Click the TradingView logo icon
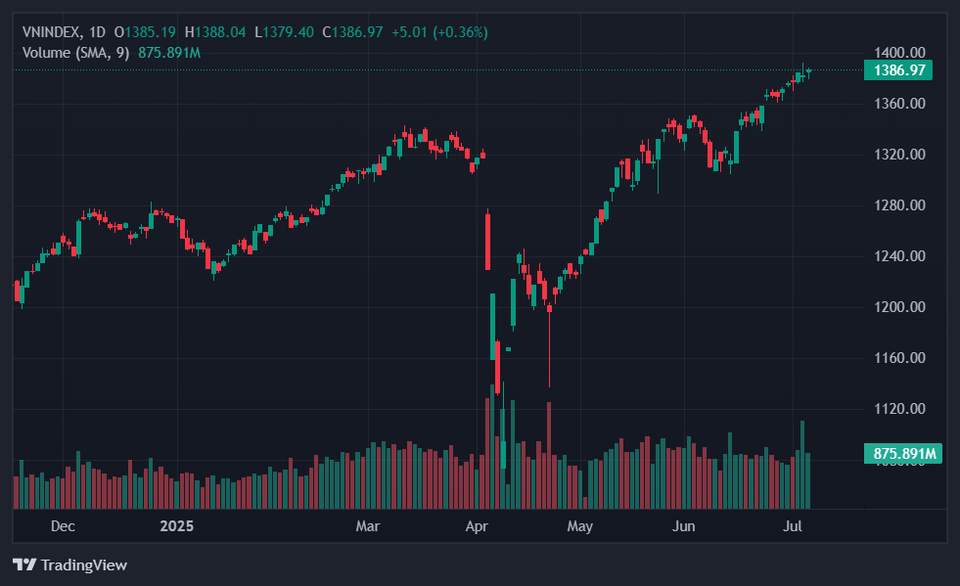This screenshot has width=960, height=586. (24, 564)
